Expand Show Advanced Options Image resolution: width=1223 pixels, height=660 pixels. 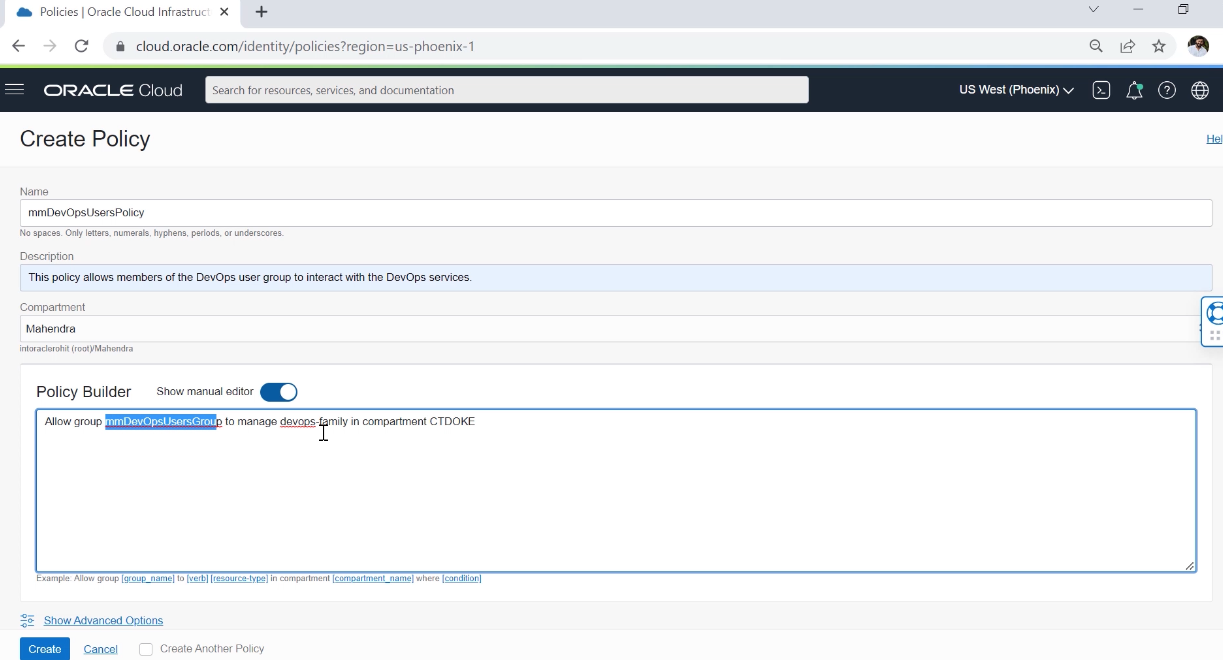(103, 621)
